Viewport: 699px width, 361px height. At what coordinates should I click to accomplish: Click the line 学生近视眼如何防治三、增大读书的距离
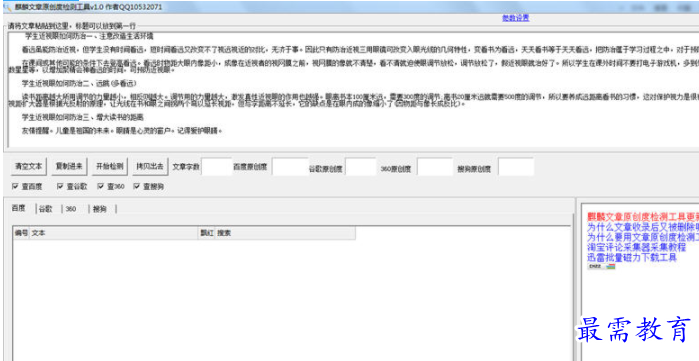click(x=82, y=117)
